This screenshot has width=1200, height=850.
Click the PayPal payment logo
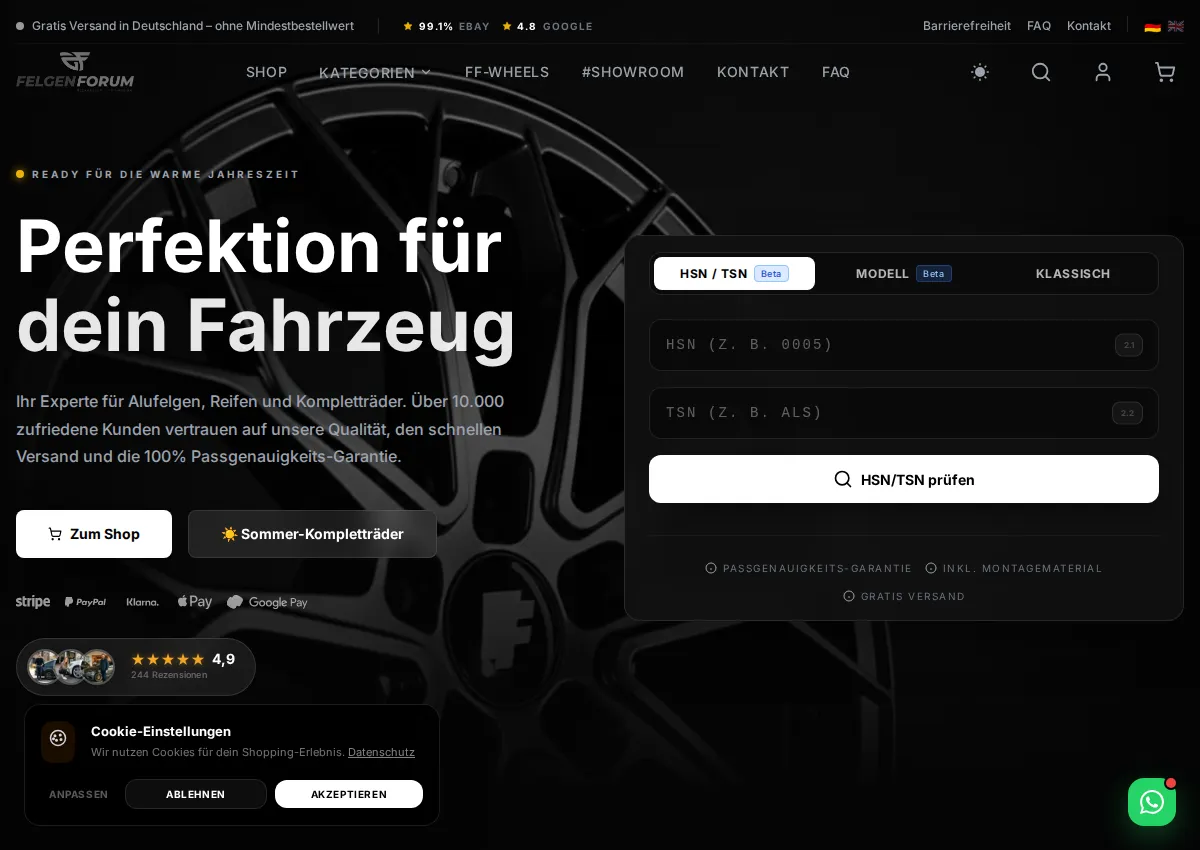(85, 602)
